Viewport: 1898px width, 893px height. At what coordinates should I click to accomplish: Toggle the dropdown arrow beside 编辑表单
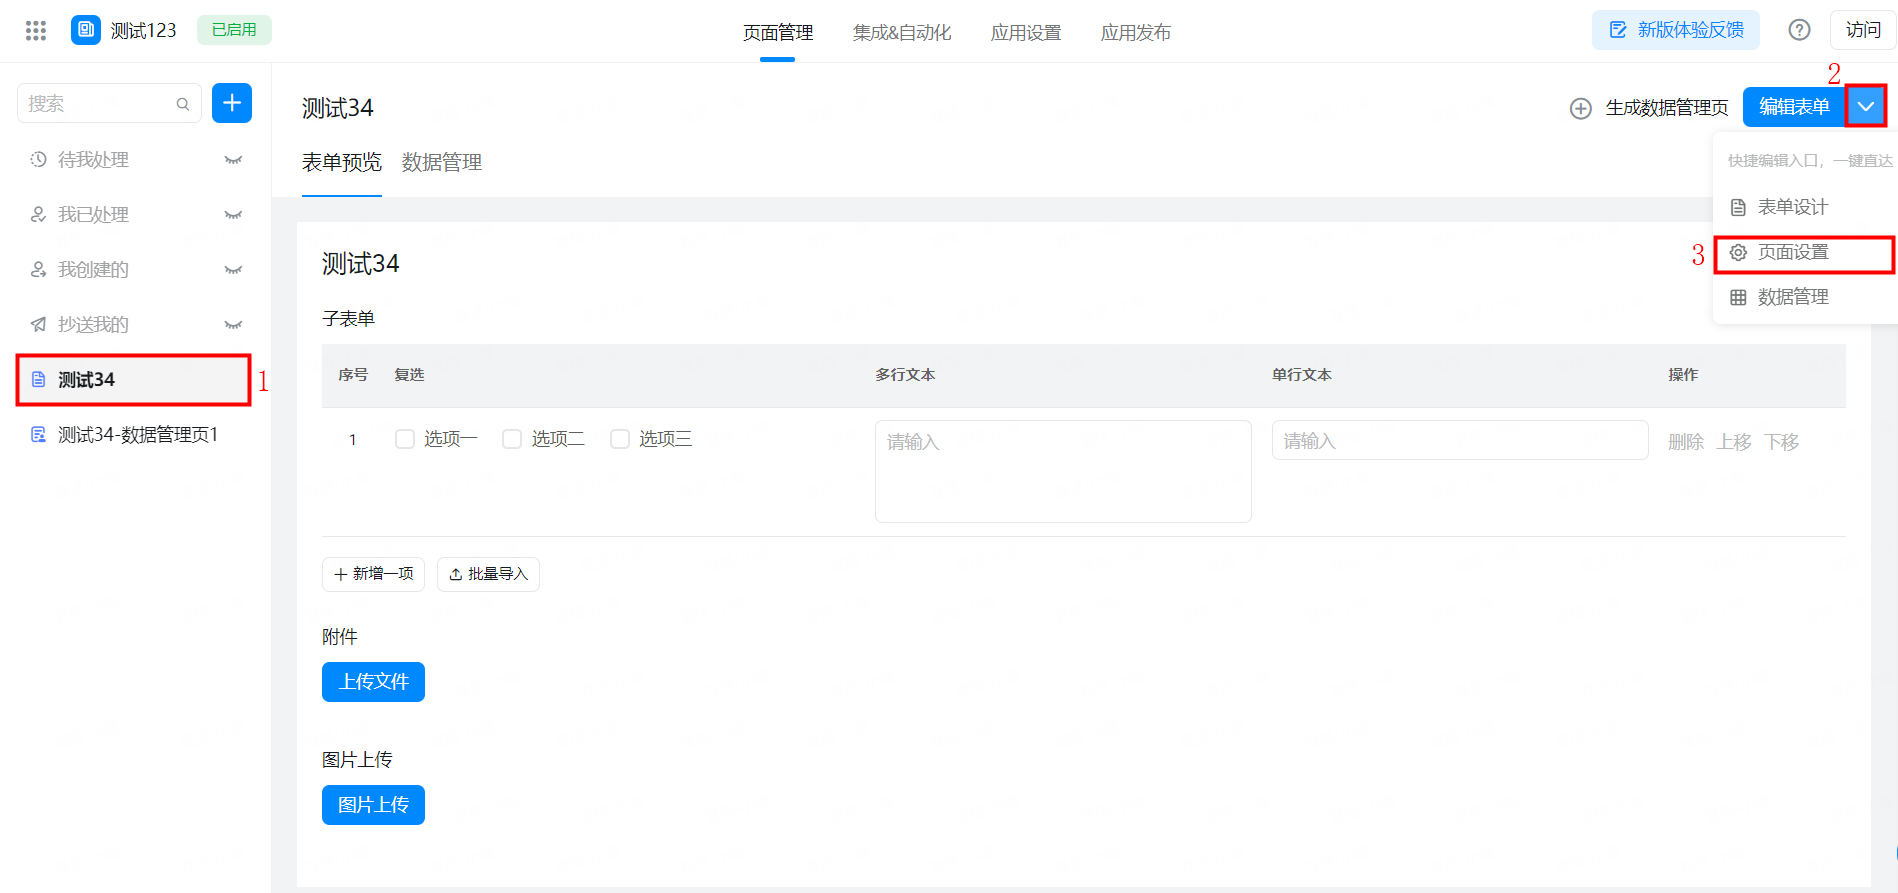pos(1866,107)
